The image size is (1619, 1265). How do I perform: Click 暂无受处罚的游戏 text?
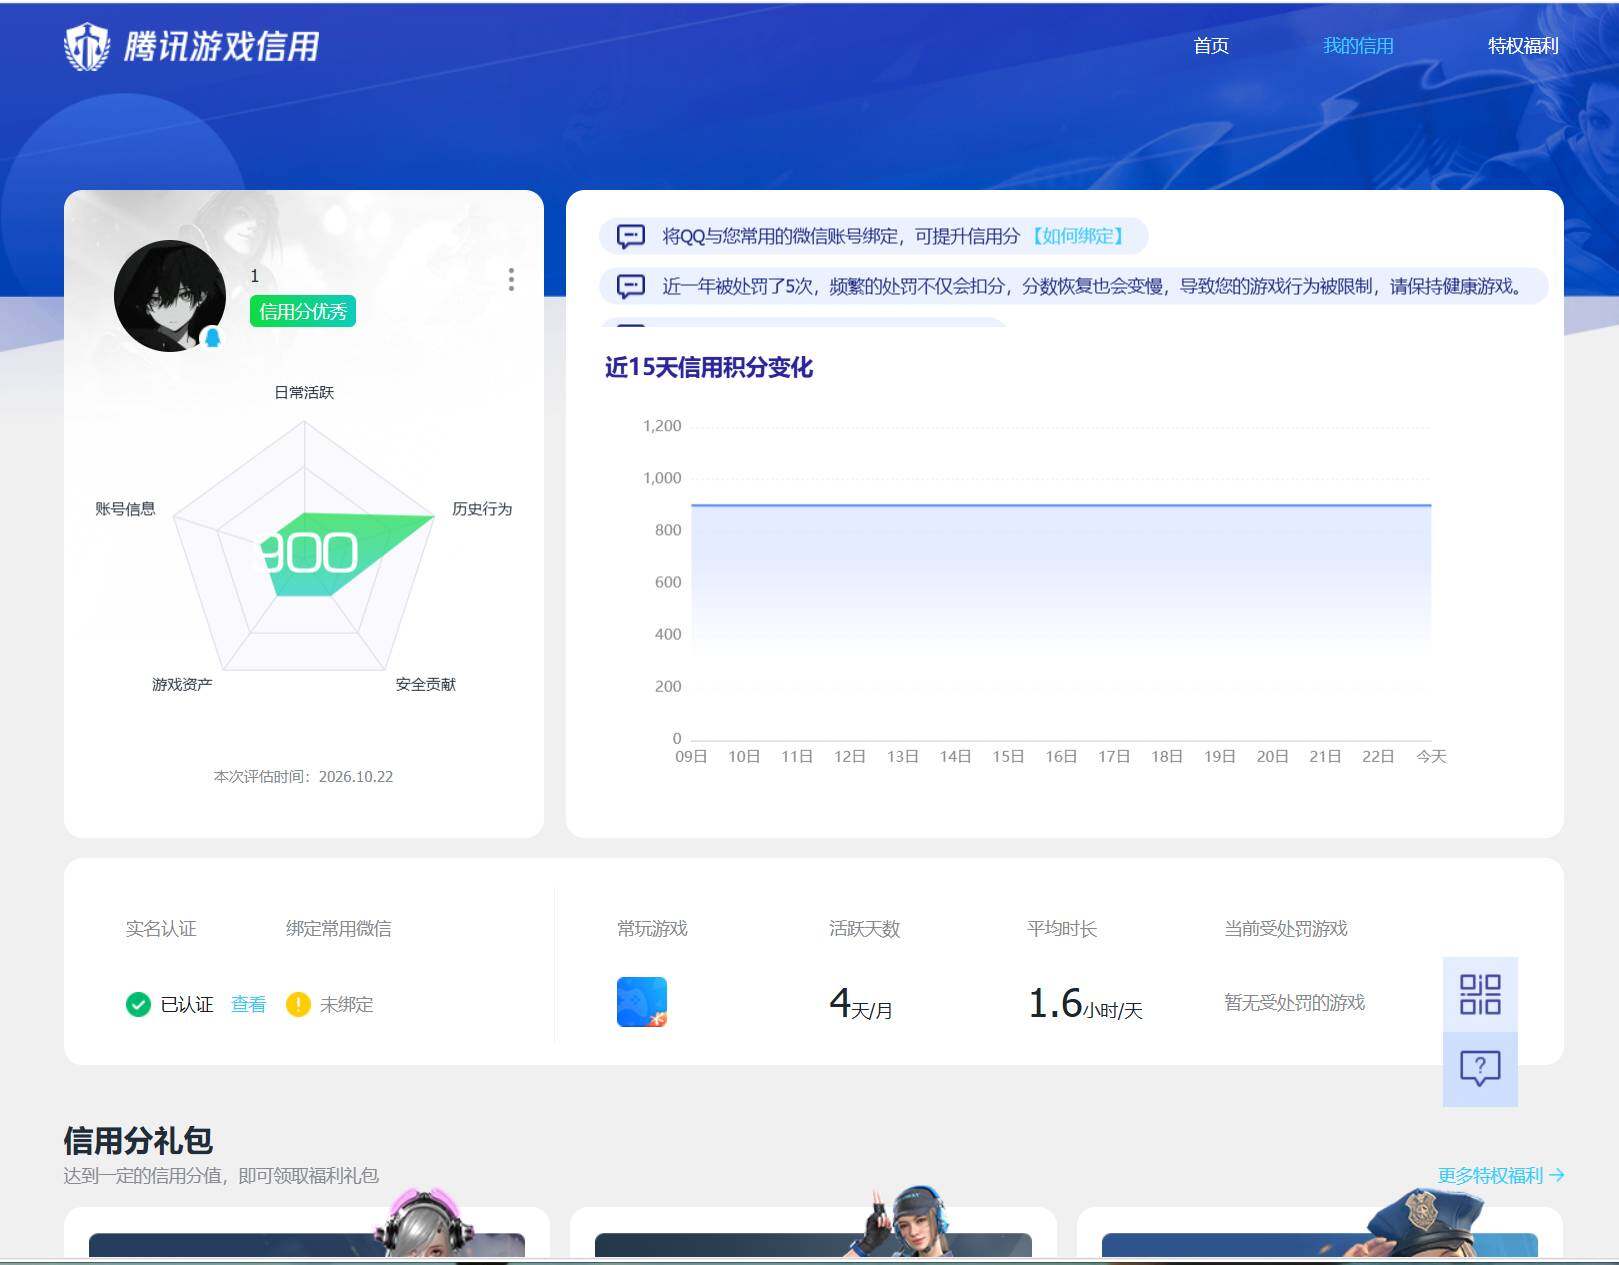[1294, 1003]
